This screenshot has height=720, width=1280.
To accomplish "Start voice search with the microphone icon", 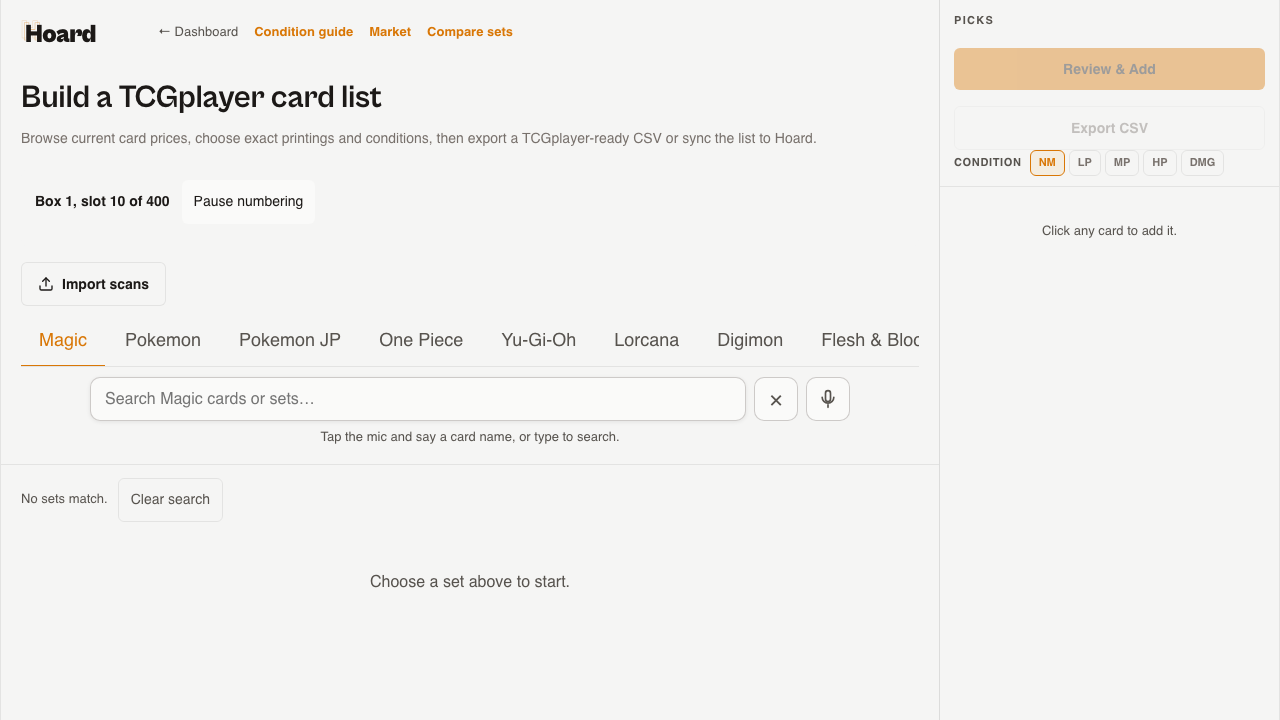I will [828, 399].
